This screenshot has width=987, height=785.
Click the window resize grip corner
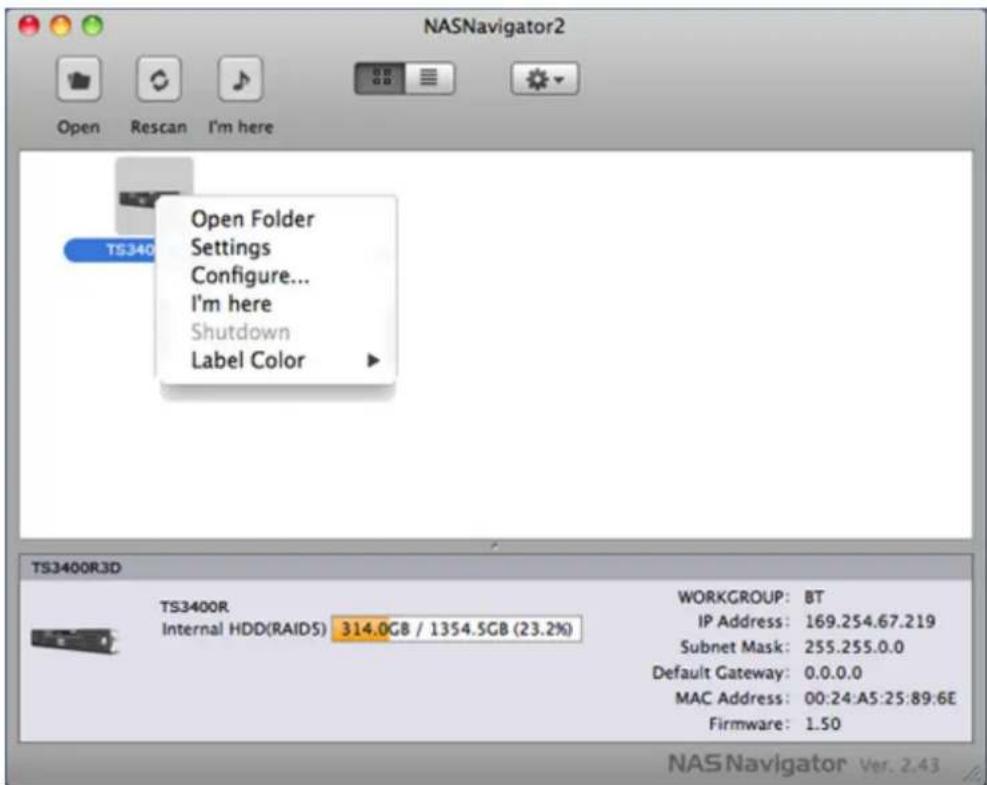[972, 772]
